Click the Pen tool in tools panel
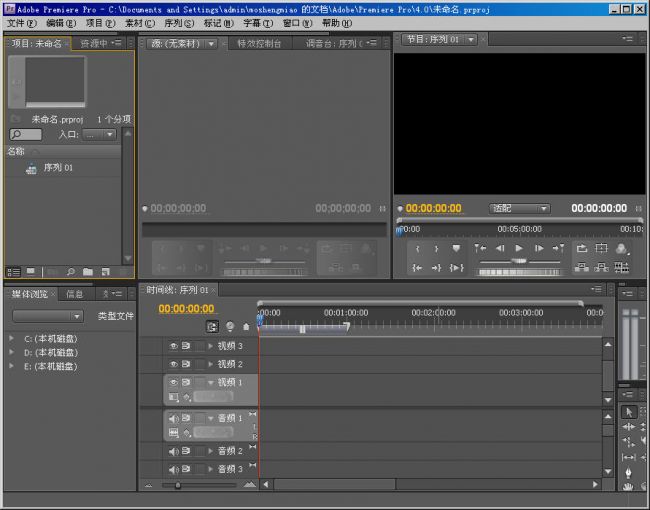Screen dimensions: 650x510 [x=629, y=472]
